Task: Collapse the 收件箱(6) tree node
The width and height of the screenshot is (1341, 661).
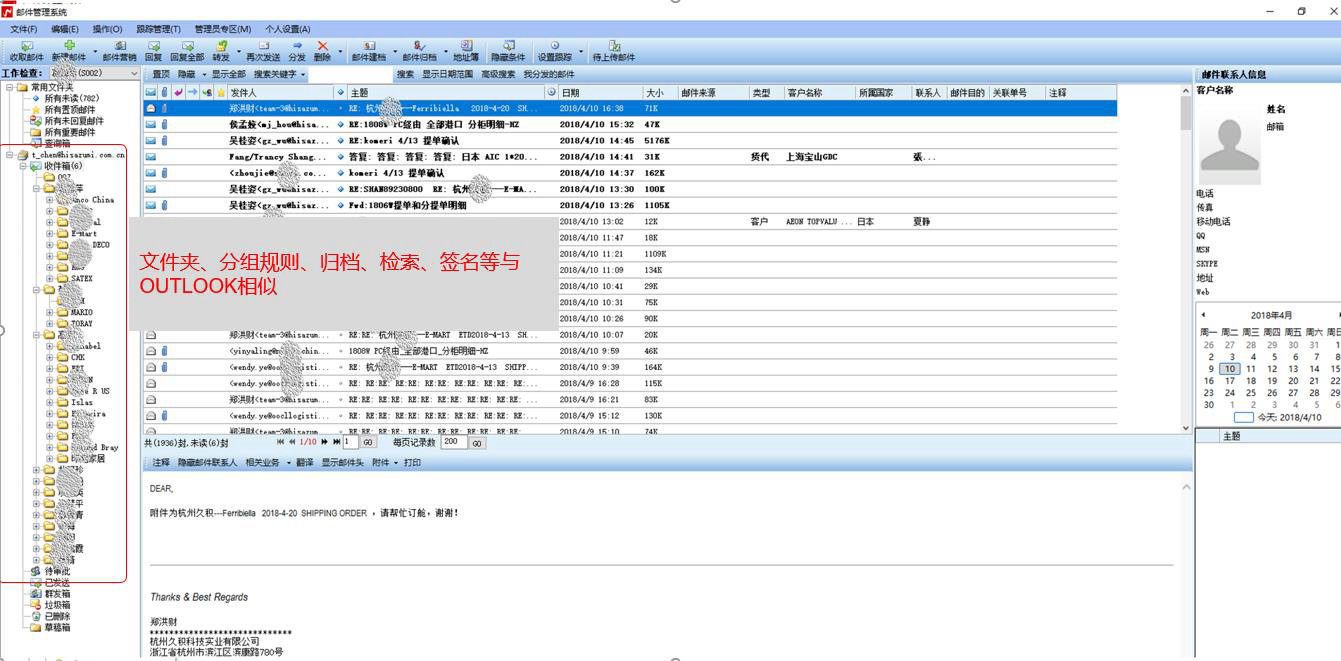Action: pyautogui.click(x=23, y=166)
